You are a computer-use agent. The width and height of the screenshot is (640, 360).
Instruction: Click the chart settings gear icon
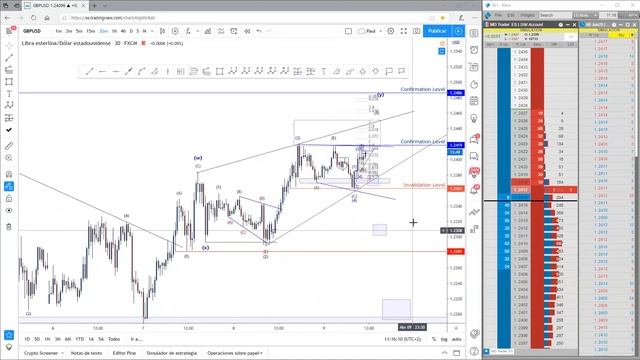pyautogui.click(x=391, y=31)
